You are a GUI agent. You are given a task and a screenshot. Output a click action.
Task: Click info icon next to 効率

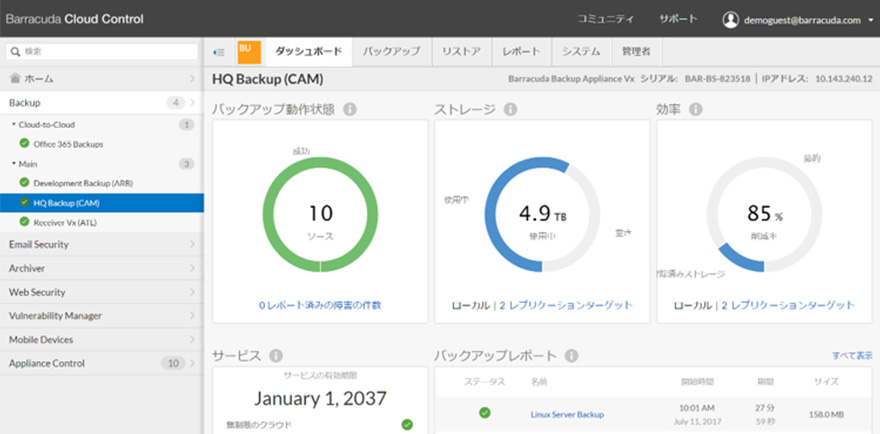click(695, 109)
